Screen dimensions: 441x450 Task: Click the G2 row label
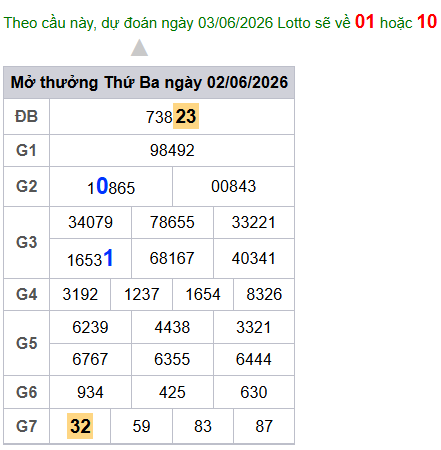[x=26, y=186]
